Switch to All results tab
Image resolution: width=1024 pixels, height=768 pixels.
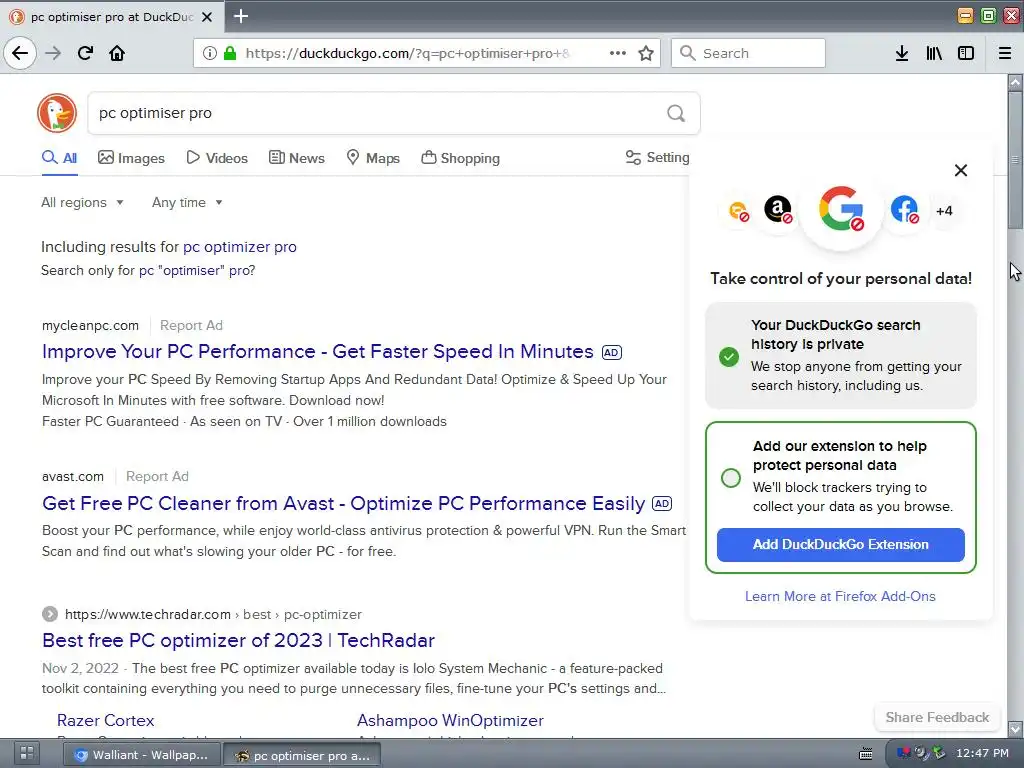[59, 158]
